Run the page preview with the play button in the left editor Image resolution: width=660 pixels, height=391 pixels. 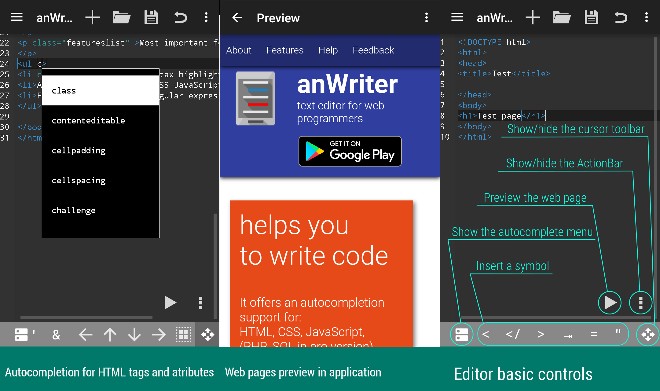click(x=170, y=302)
